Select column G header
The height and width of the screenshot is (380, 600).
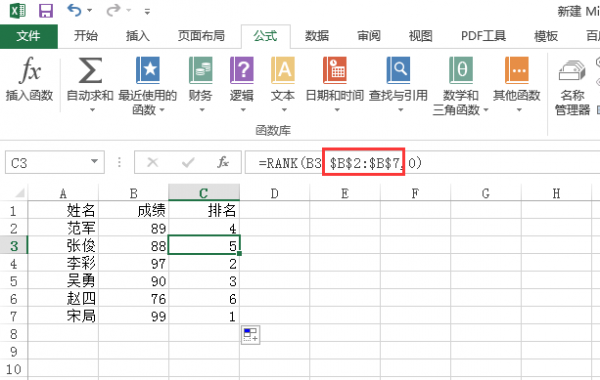click(486, 193)
